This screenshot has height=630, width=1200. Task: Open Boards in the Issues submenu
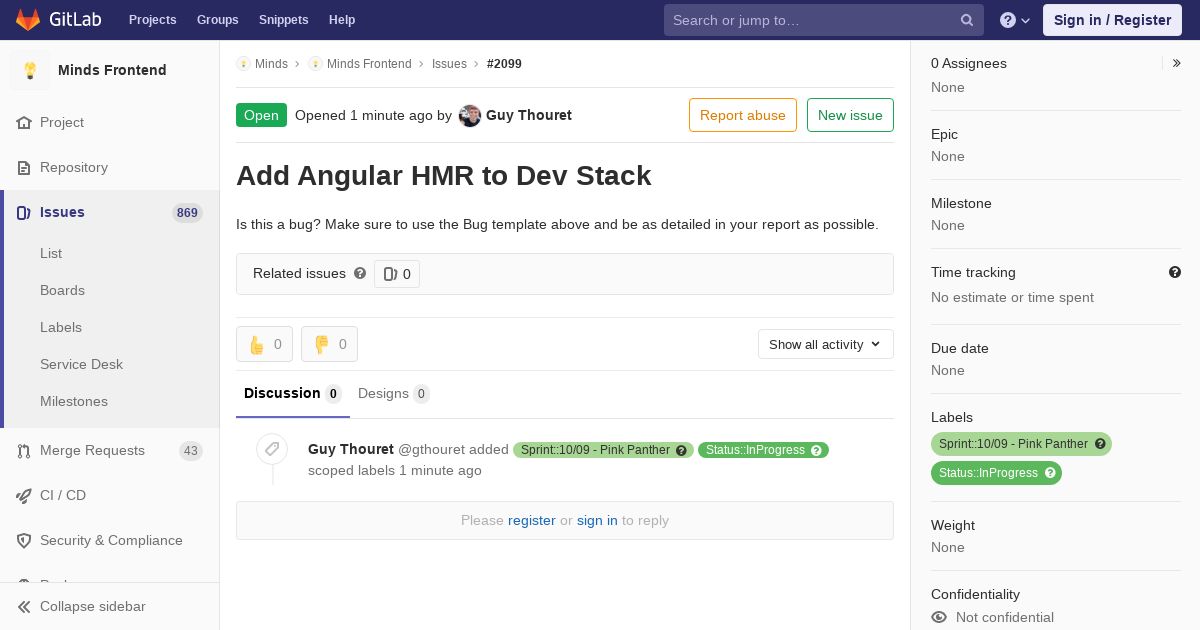62,290
